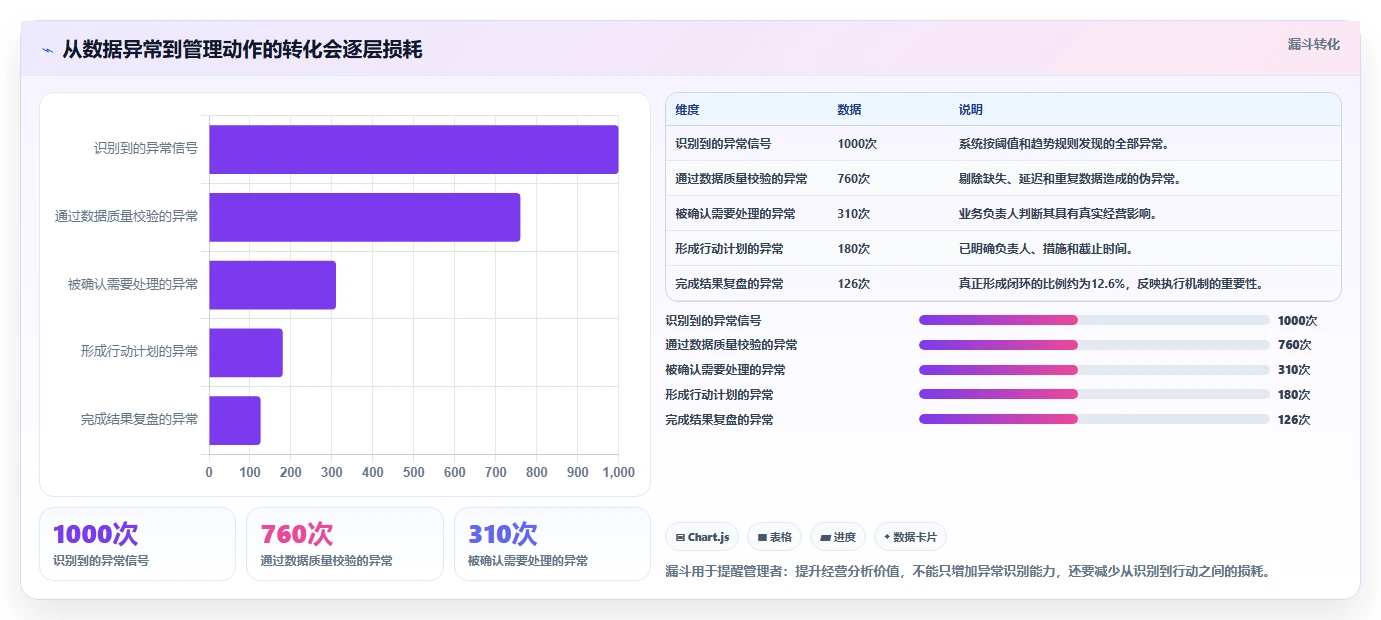Click the 说明 column header

coord(970,110)
